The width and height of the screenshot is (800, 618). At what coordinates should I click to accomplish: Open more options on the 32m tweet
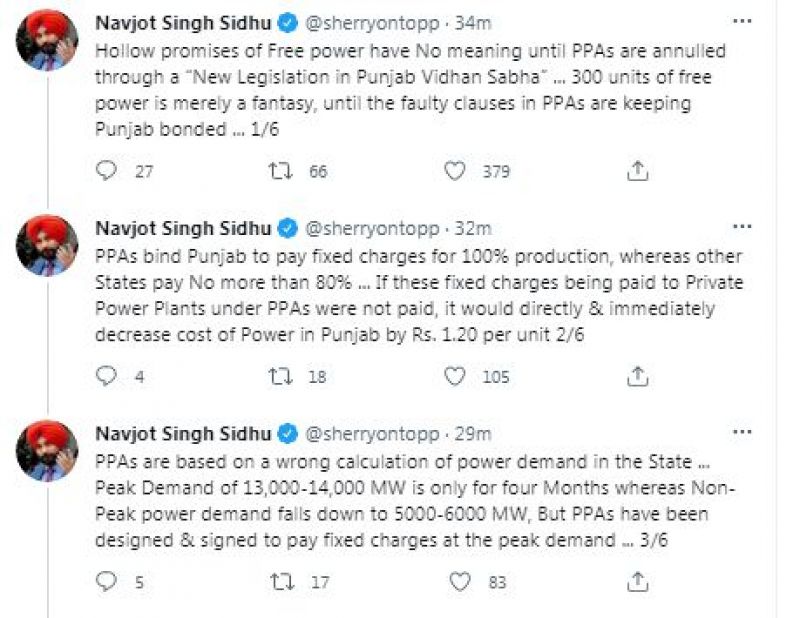click(x=743, y=227)
